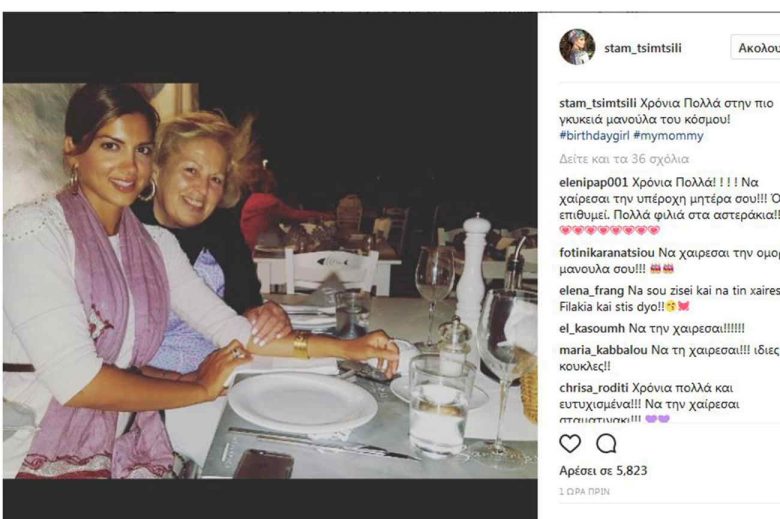This screenshot has width=780, height=519.
Task: Open elenipap001 commenter profile
Action: click(x=593, y=182)
